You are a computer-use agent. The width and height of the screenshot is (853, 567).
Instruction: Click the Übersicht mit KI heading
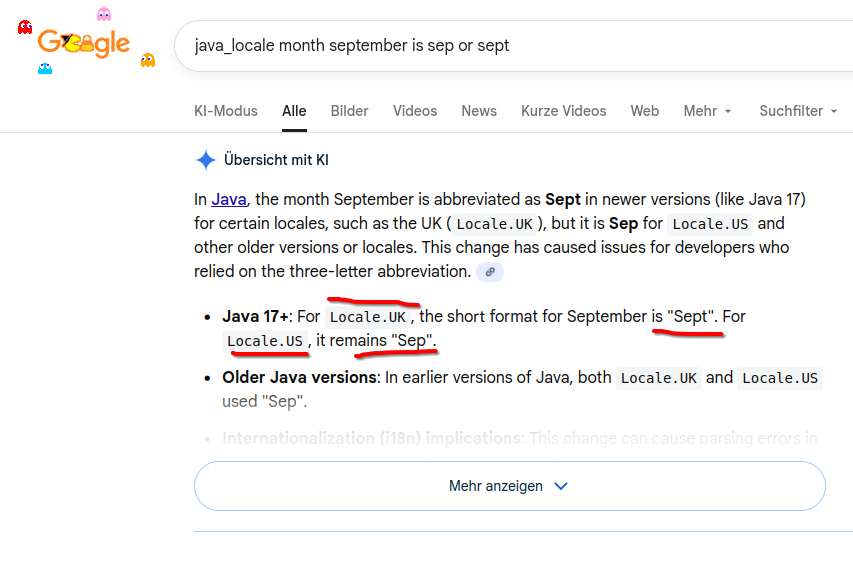[x=276, y=160]
